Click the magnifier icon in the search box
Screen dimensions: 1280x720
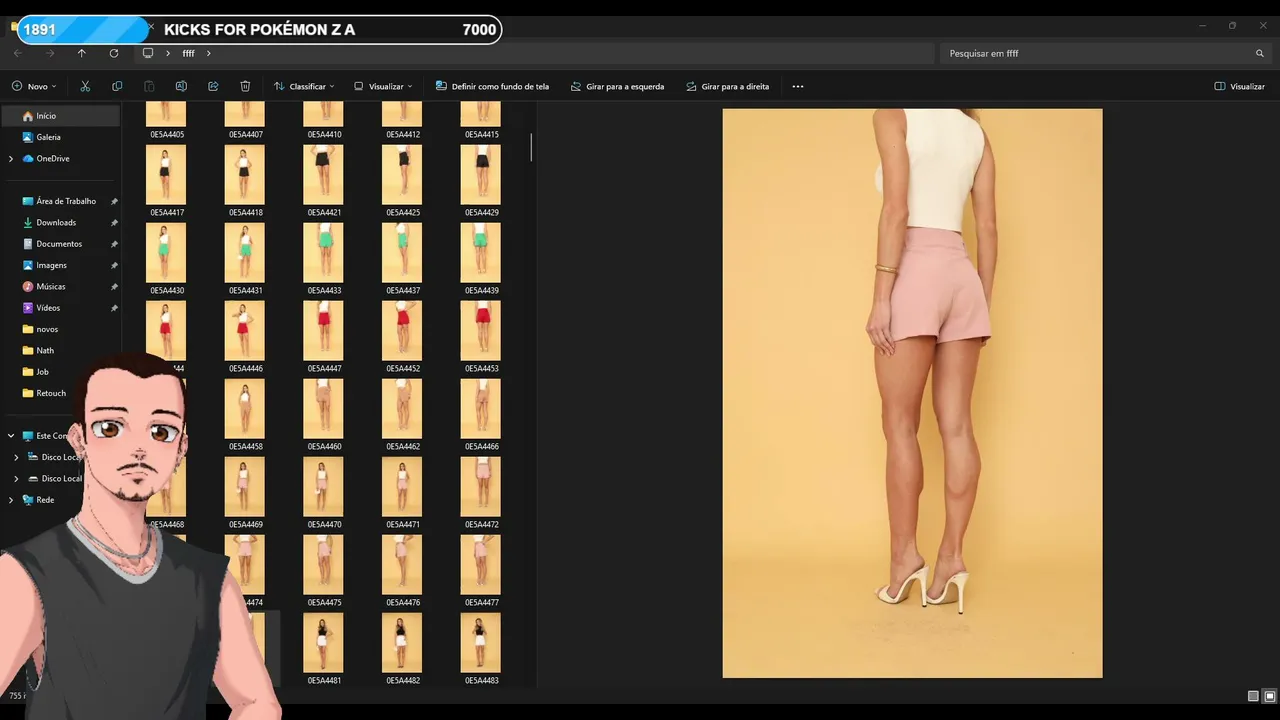pyautogui.click(x=1260, y=53)
